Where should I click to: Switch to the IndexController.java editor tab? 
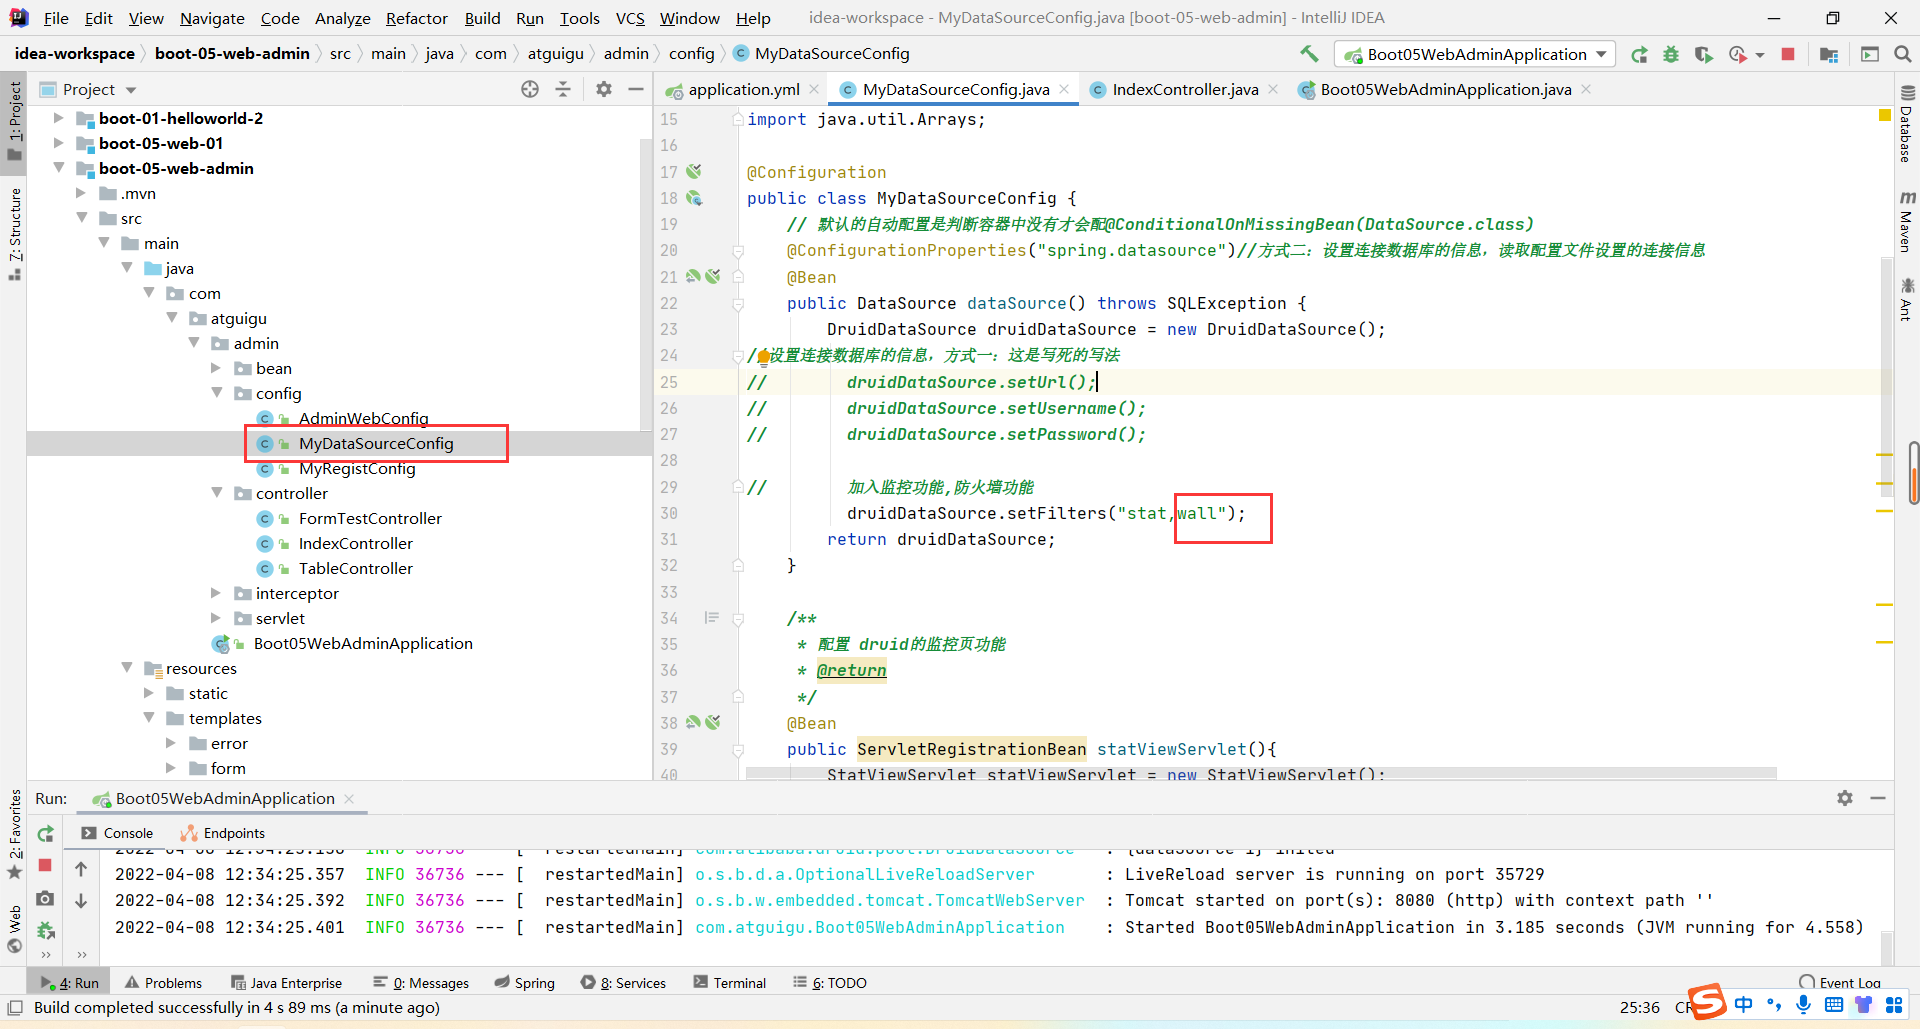[1184, 90]
